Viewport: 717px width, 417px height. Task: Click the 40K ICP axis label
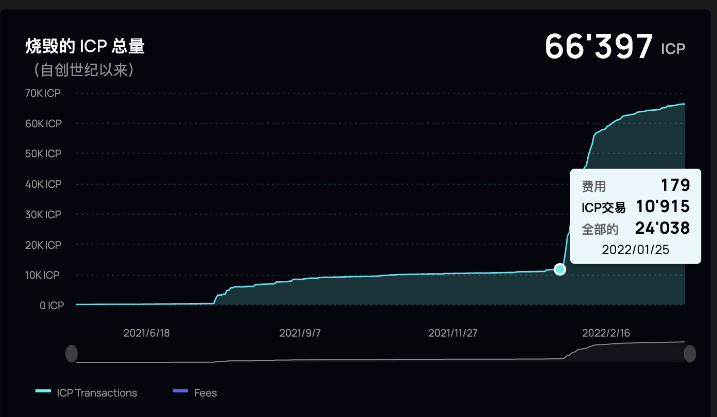click(43, 184)
